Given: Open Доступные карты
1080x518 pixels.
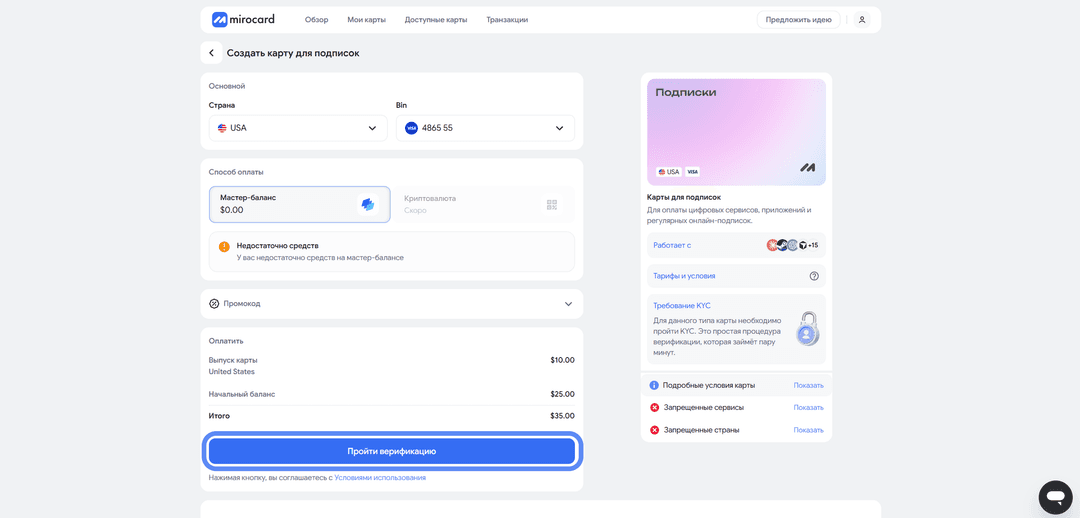Looking at the screenshot, I should pos(436,20).
